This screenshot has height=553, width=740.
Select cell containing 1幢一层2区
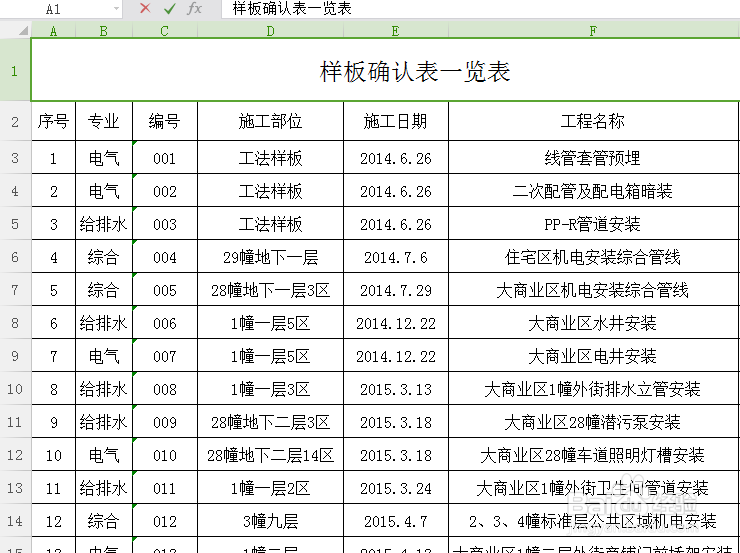pyautogui.click(x=270, y=488)
